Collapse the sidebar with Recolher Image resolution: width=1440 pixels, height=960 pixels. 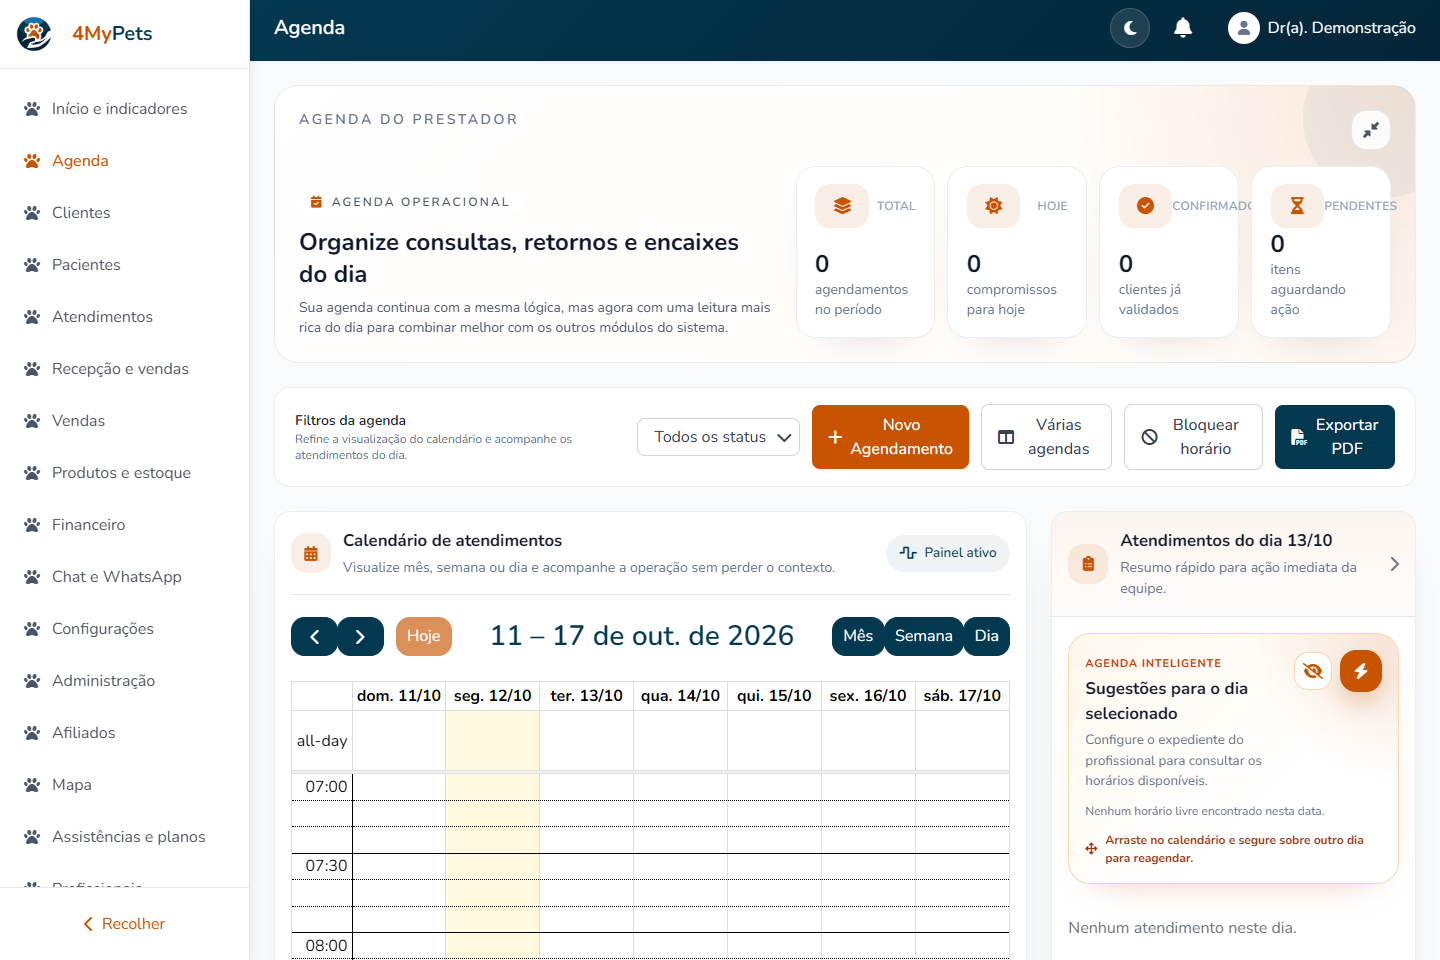(x=124, y=924)
